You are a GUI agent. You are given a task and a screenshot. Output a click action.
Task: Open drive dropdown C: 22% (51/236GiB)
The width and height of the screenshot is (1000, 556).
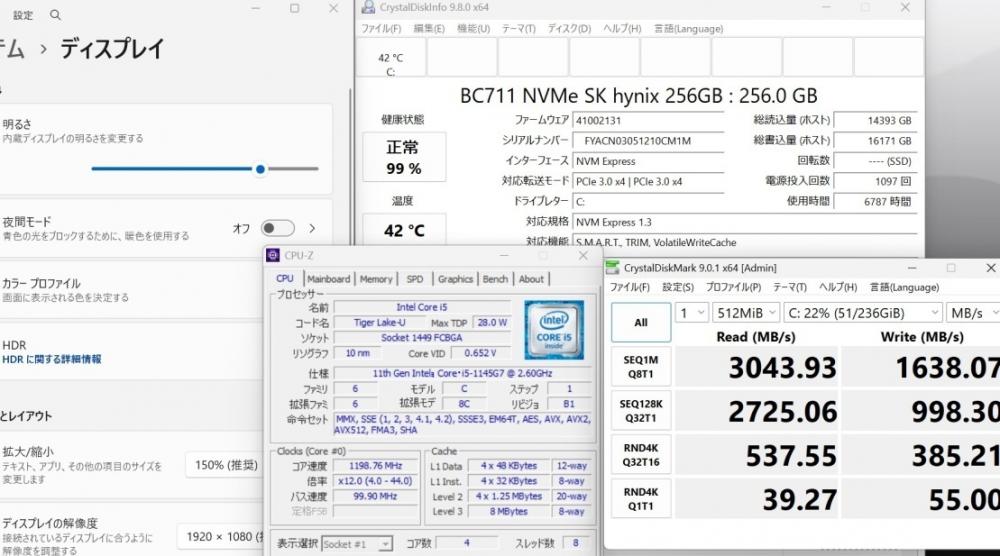(x=863, y=313)
